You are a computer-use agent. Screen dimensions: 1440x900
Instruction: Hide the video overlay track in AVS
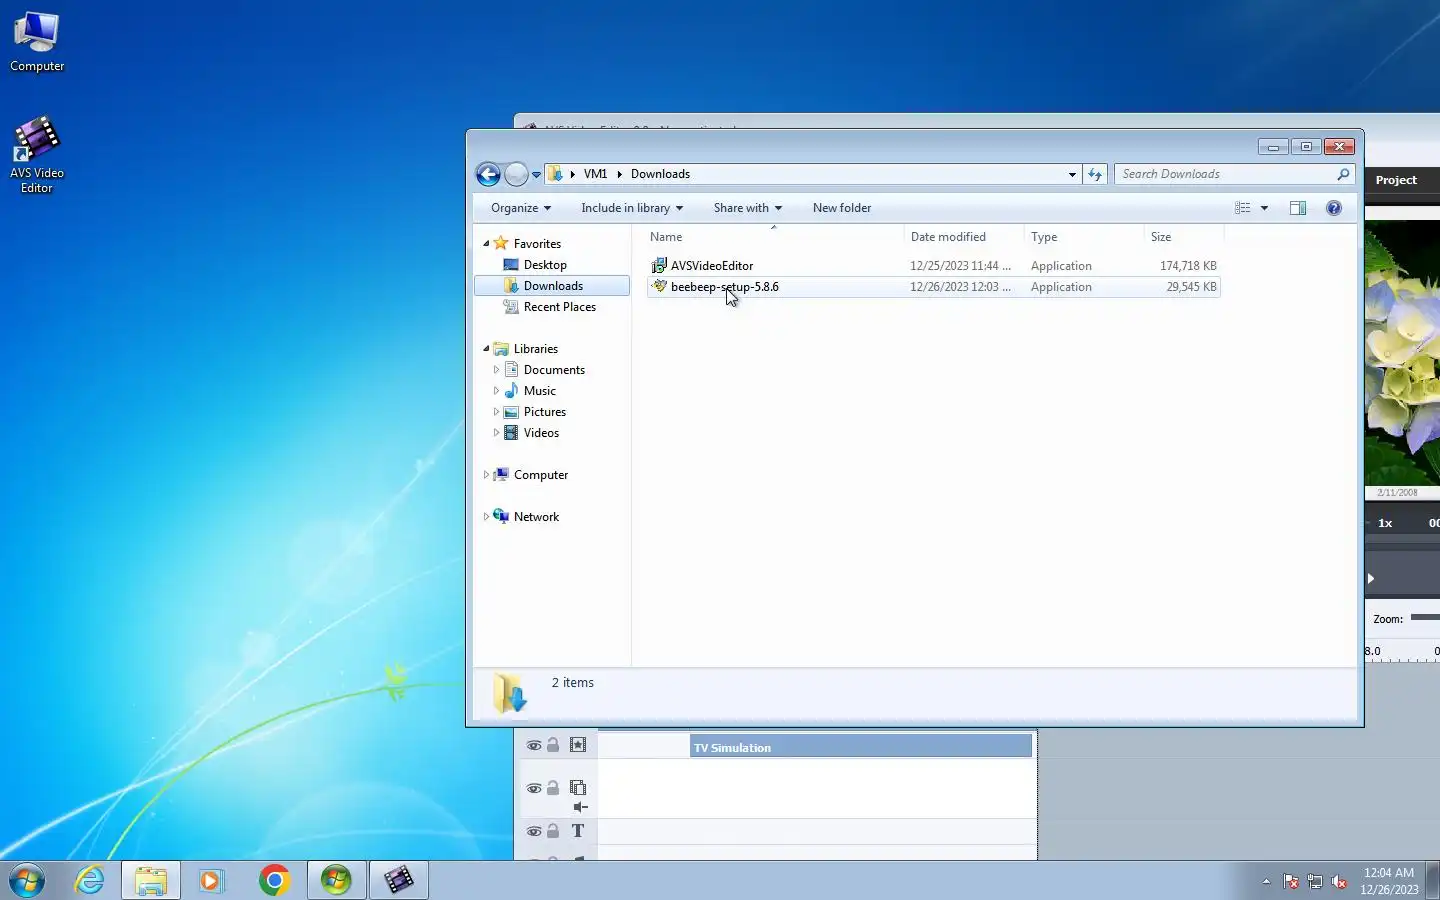(x=534, y=789)
